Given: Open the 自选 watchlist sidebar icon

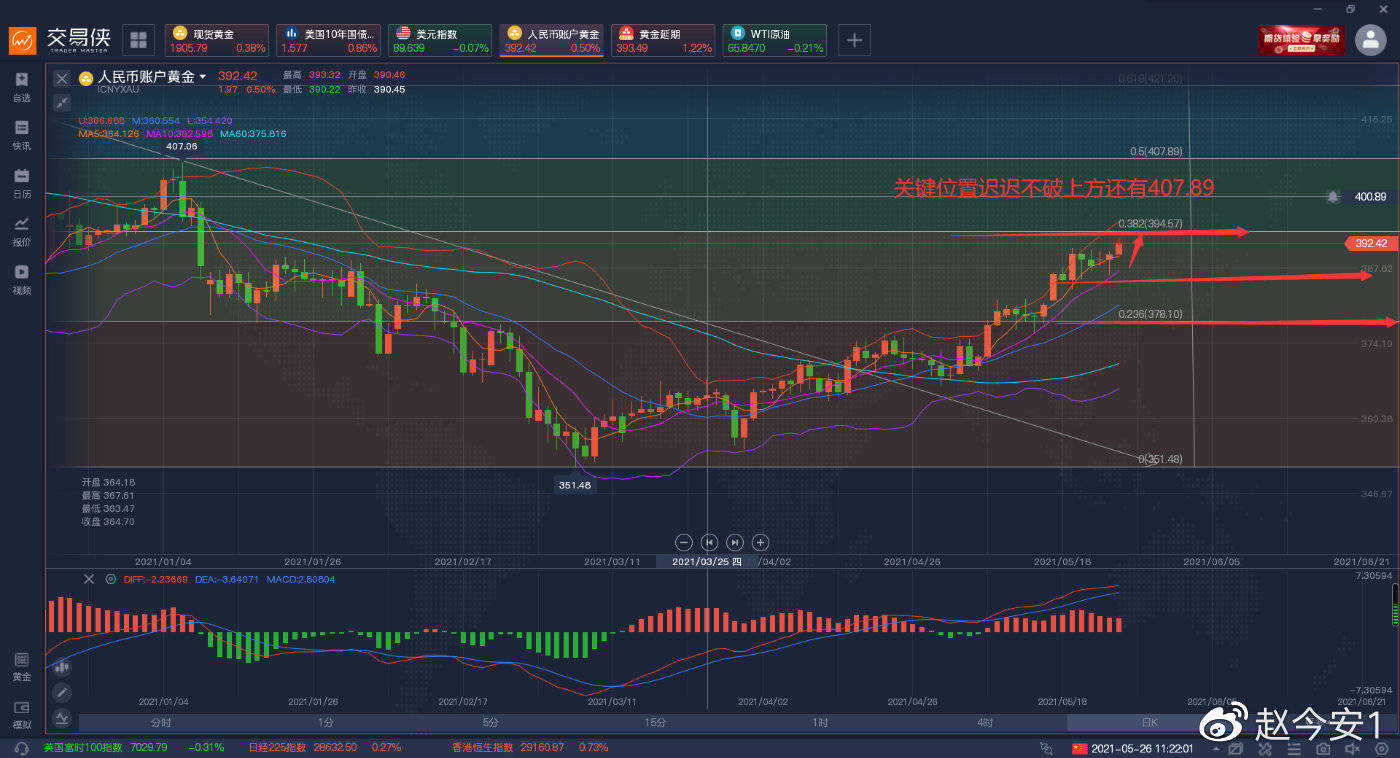Looking at the screenshot, I should [x=22, y=87].
